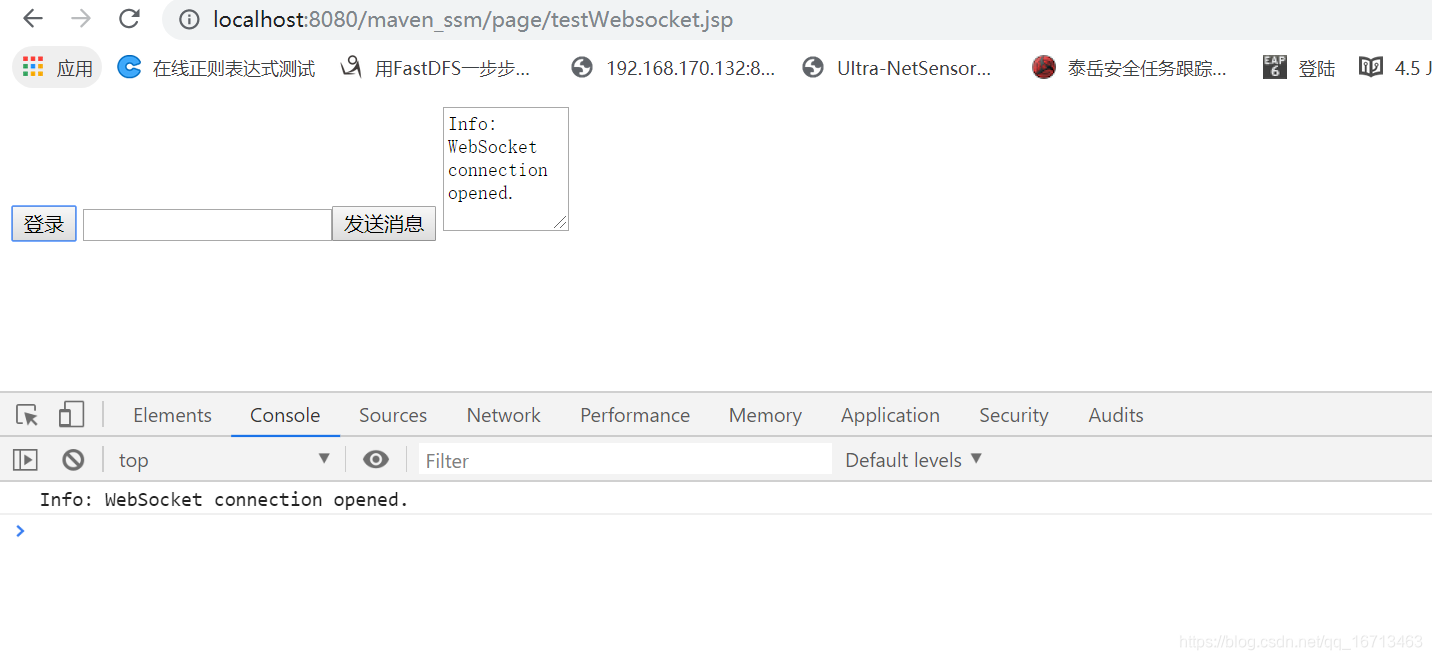This screenshot has width=1432, height=660.
Task: Switch to the Application tab
Action: [889, 414]
